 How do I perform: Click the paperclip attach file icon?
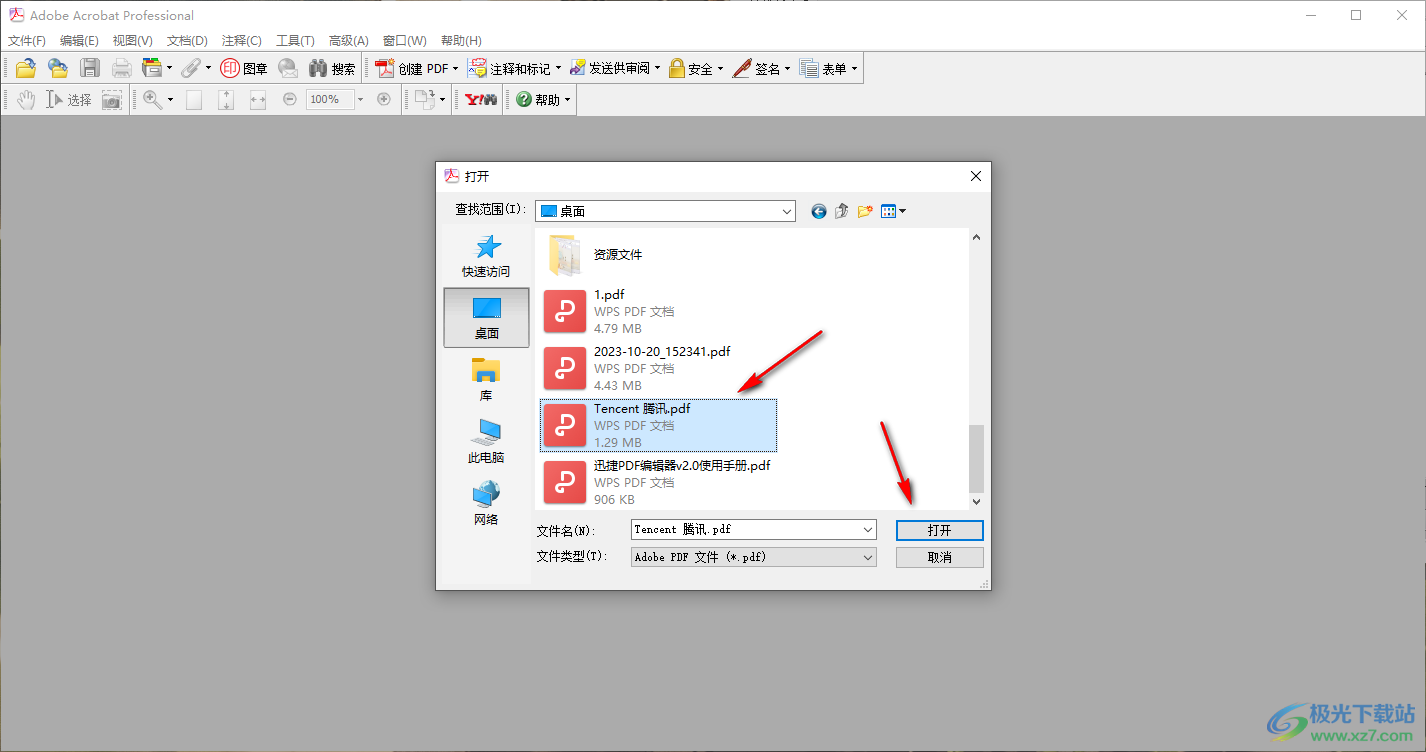190,68
